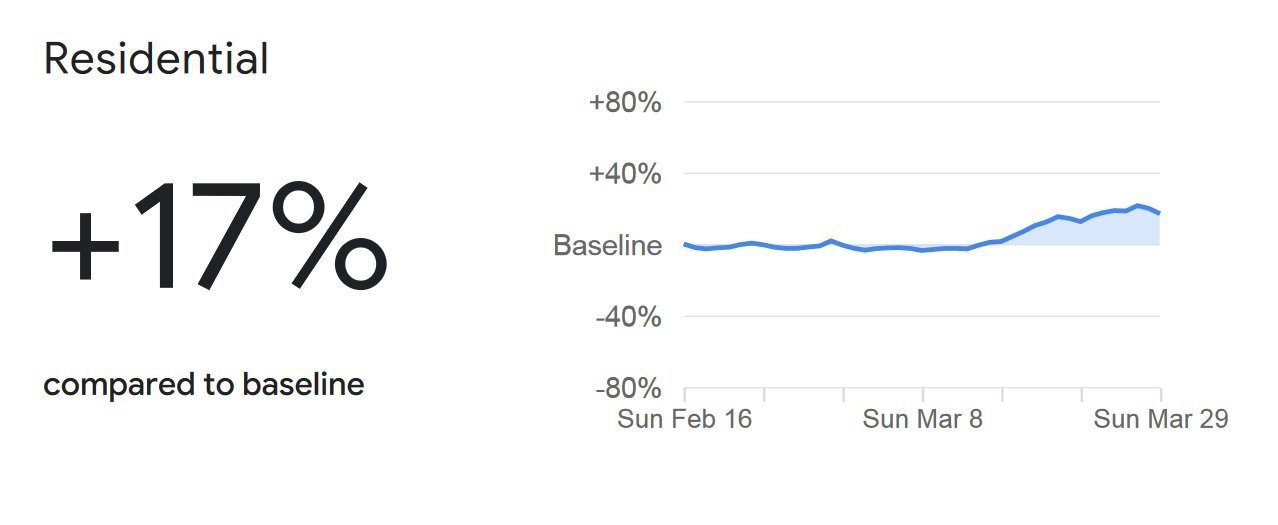Click the Sun Mar 29 date label

[1160, 419]
